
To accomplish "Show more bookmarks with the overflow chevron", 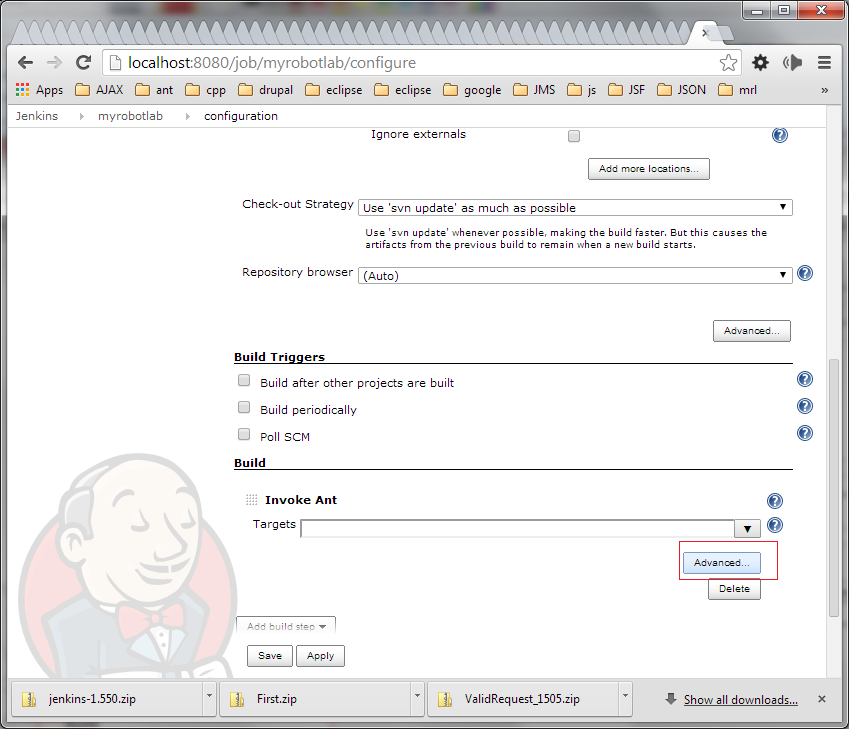I will click(x=824, y=90).
